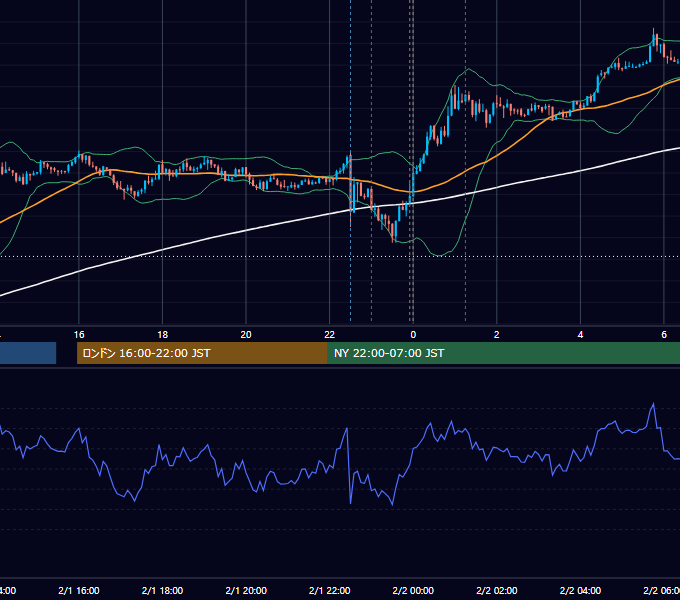Click the 2/2 00:00 date label
680x600 pixels.
413,590
